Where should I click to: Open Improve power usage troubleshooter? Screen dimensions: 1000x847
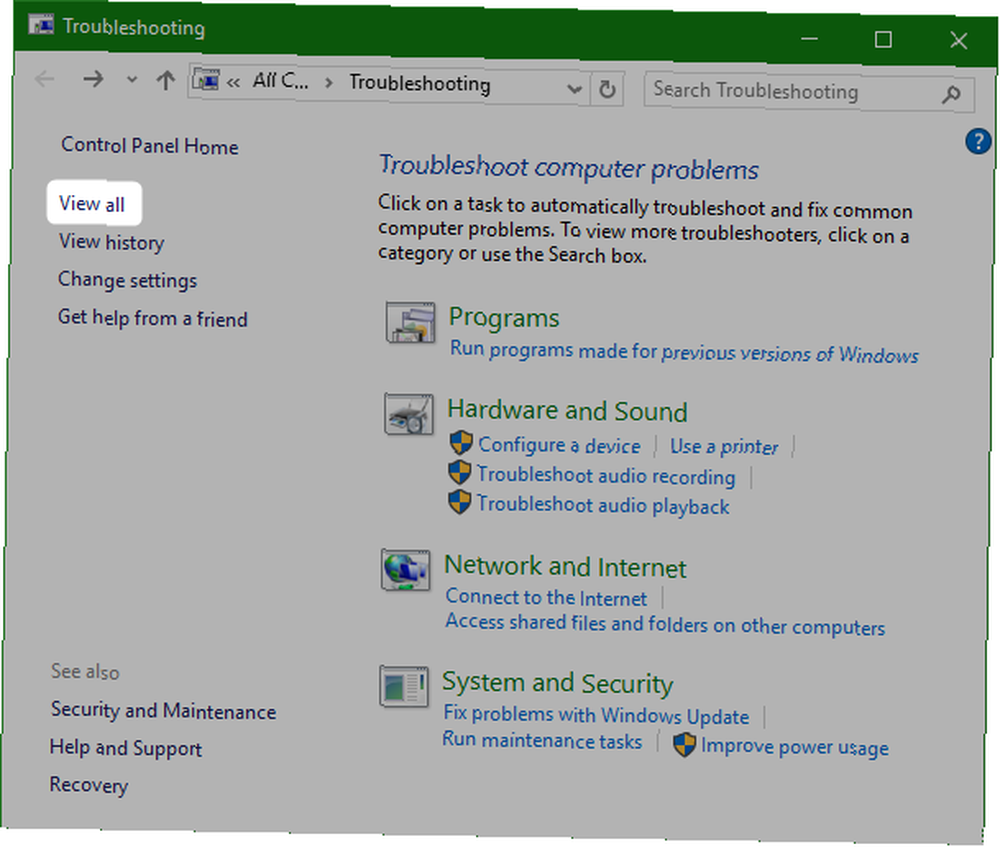click(795, 747)
